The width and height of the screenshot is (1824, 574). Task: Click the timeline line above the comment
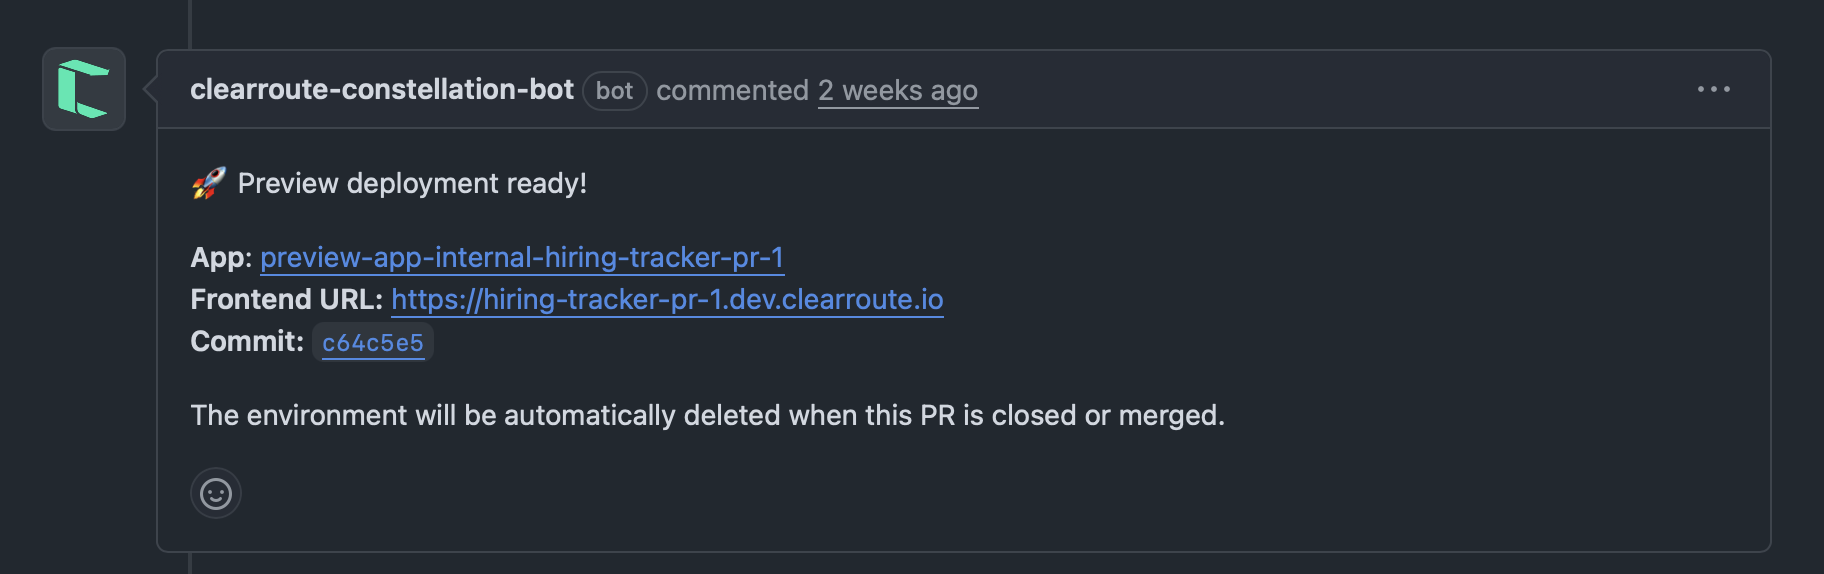tap(189, 22)
